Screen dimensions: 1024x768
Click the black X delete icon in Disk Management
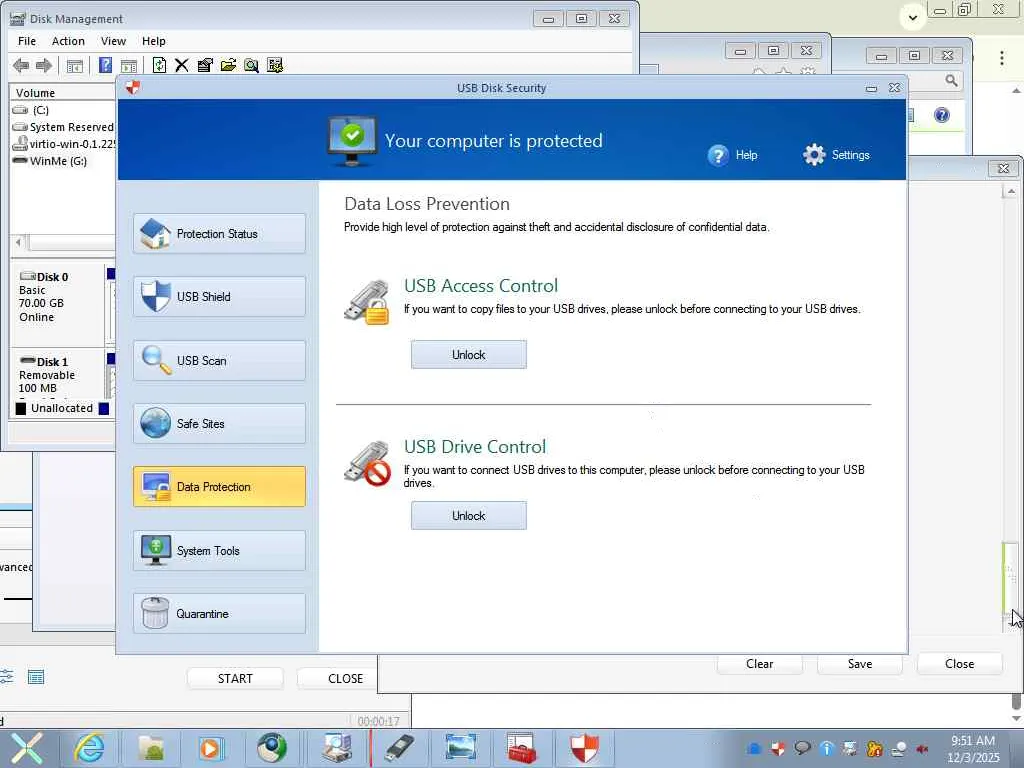pyautogui.click(x=182, y=65)
